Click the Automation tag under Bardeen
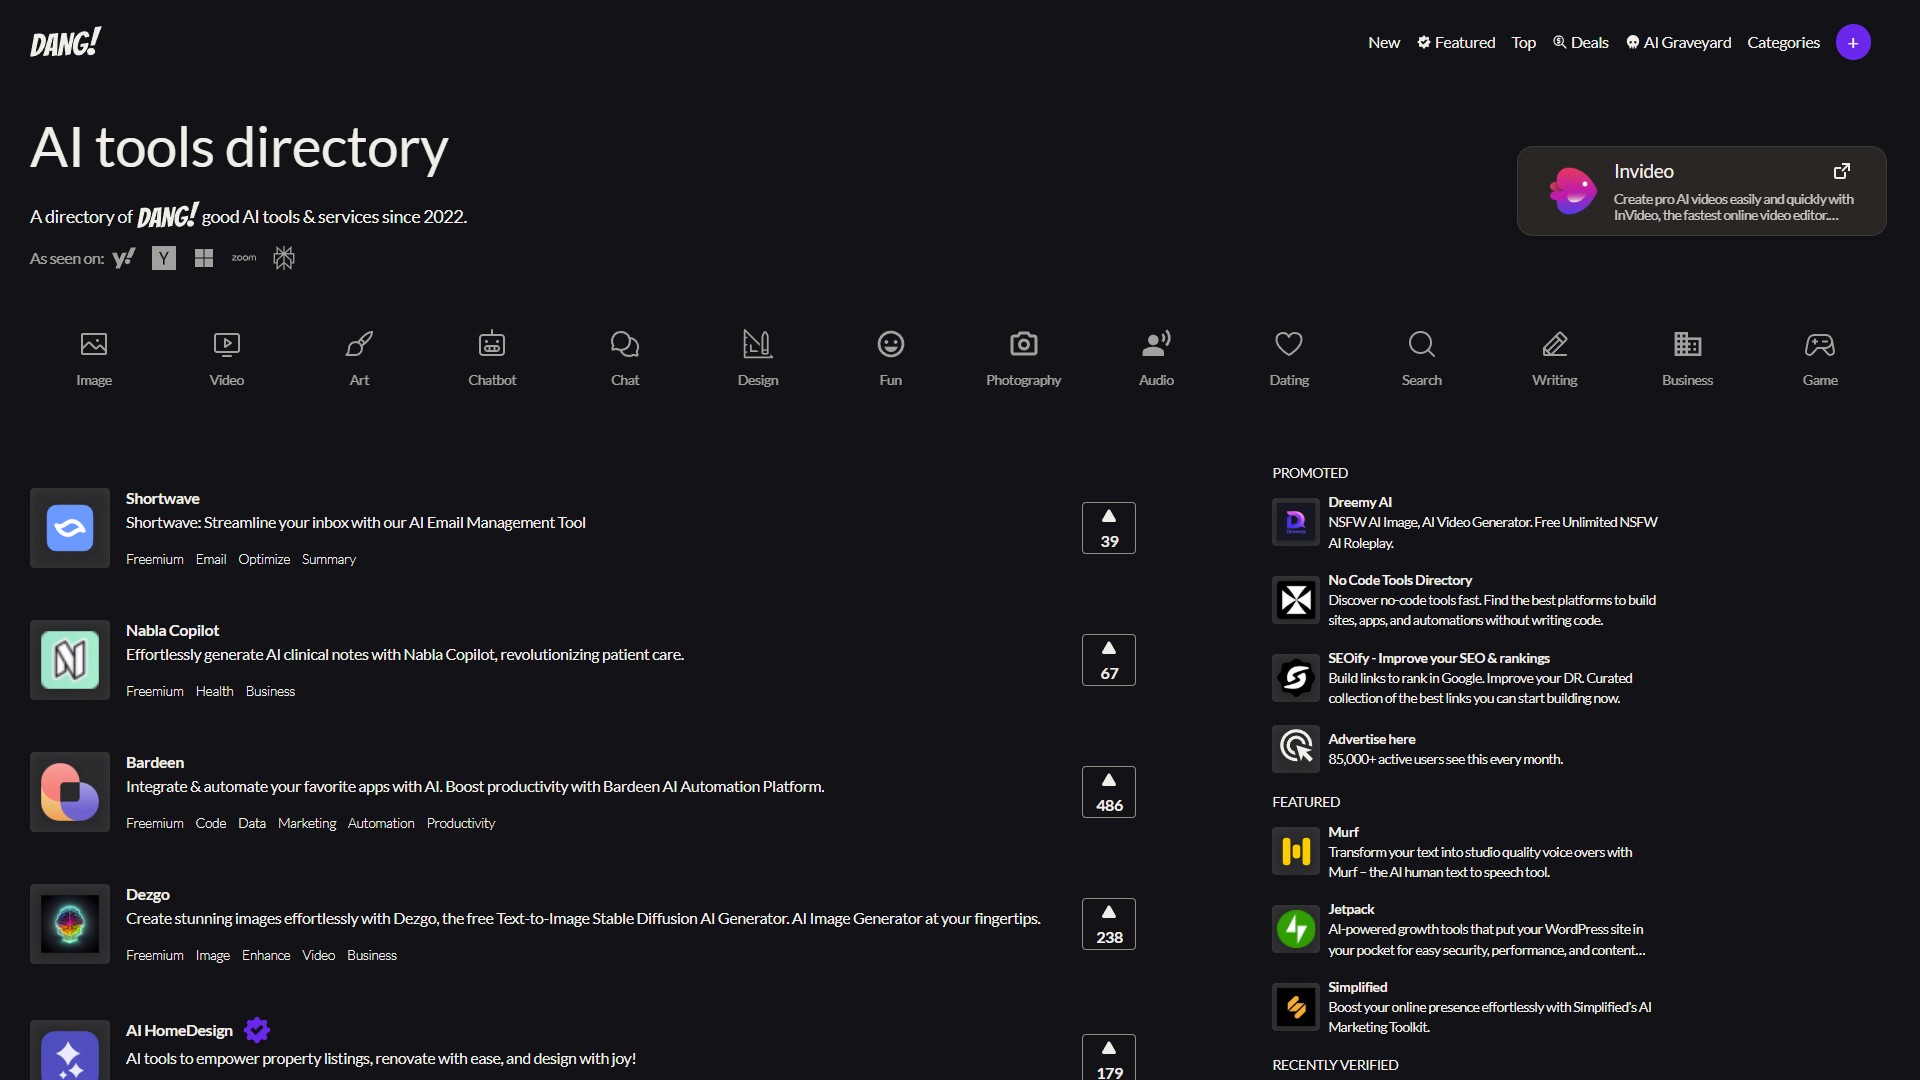 (381, 823)
